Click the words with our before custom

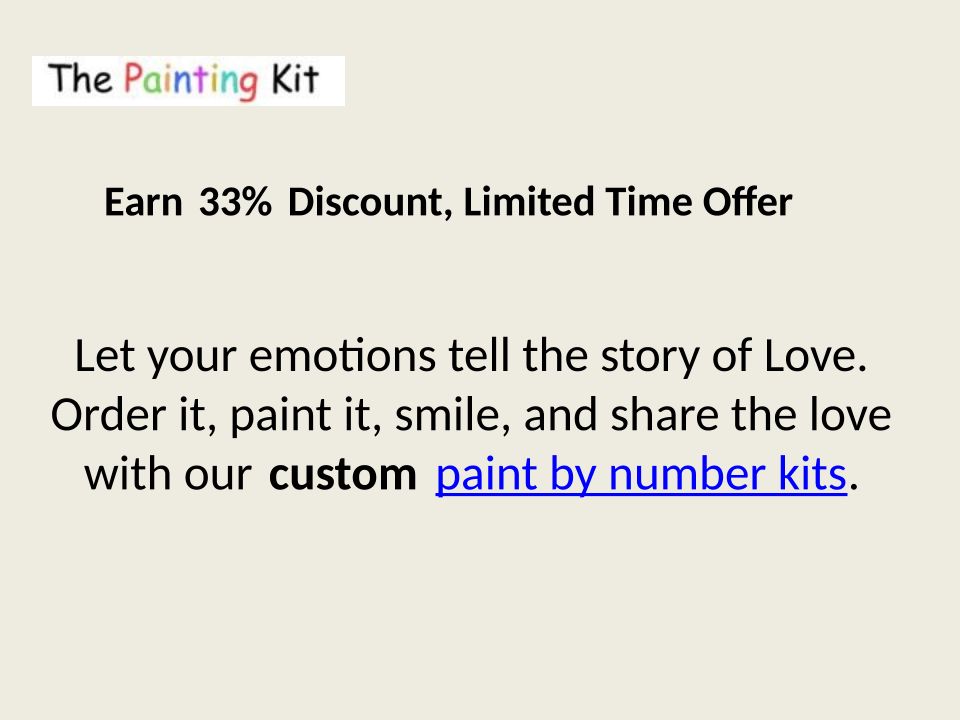[168, 476]
